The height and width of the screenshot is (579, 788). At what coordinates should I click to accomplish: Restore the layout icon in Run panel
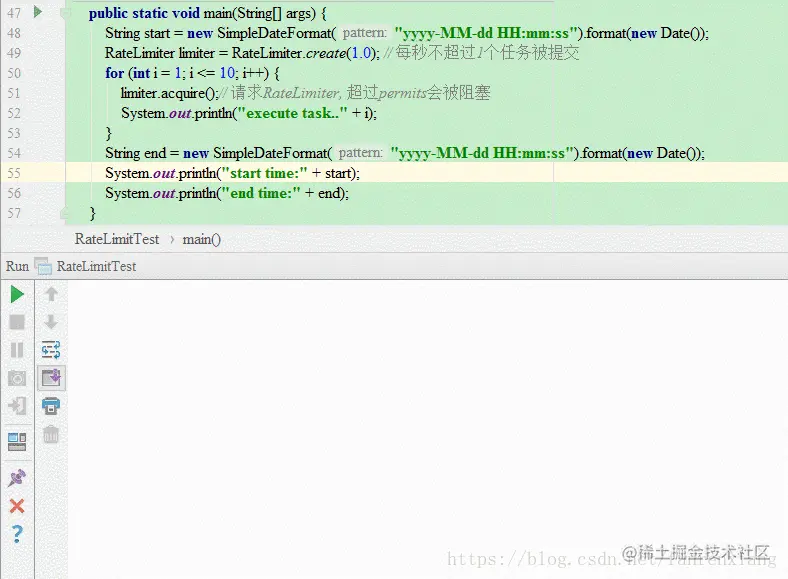[17, 441]
